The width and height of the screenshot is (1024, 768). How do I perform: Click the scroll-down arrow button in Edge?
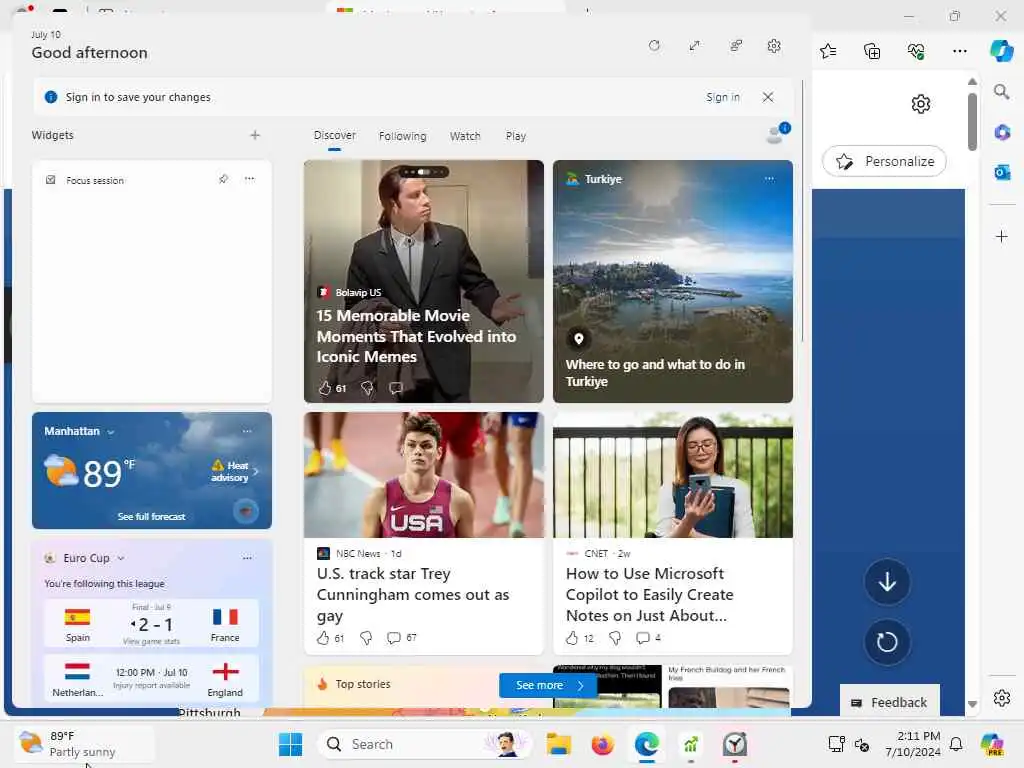point(887,582)
